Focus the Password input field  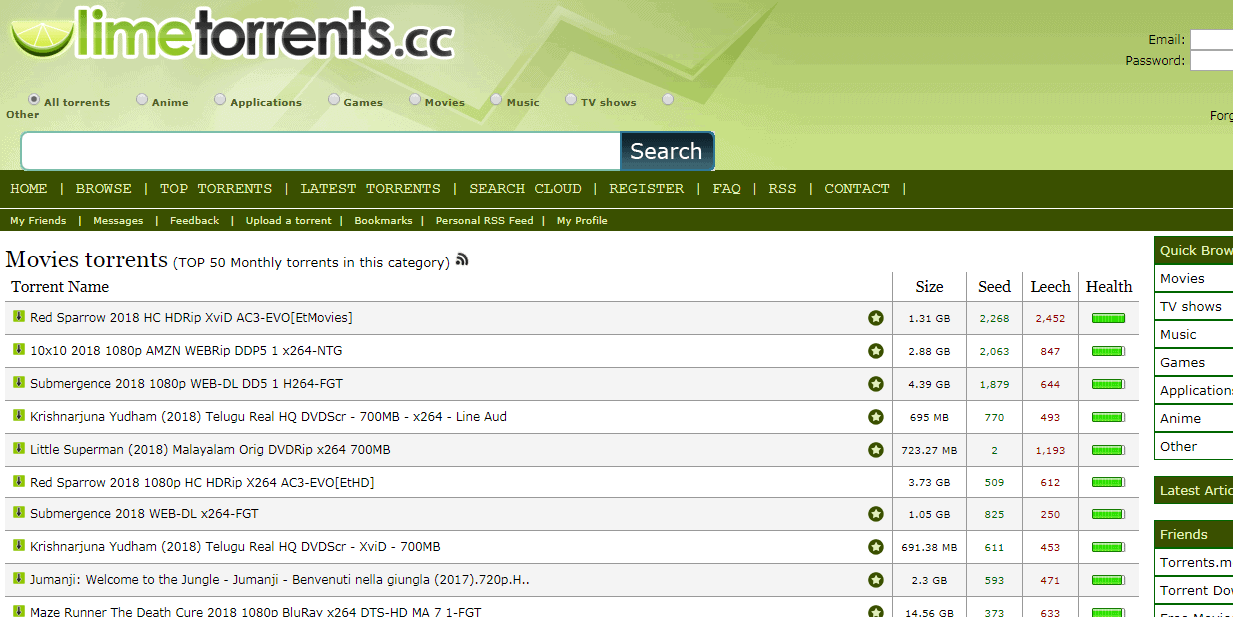click(1211, 61)
